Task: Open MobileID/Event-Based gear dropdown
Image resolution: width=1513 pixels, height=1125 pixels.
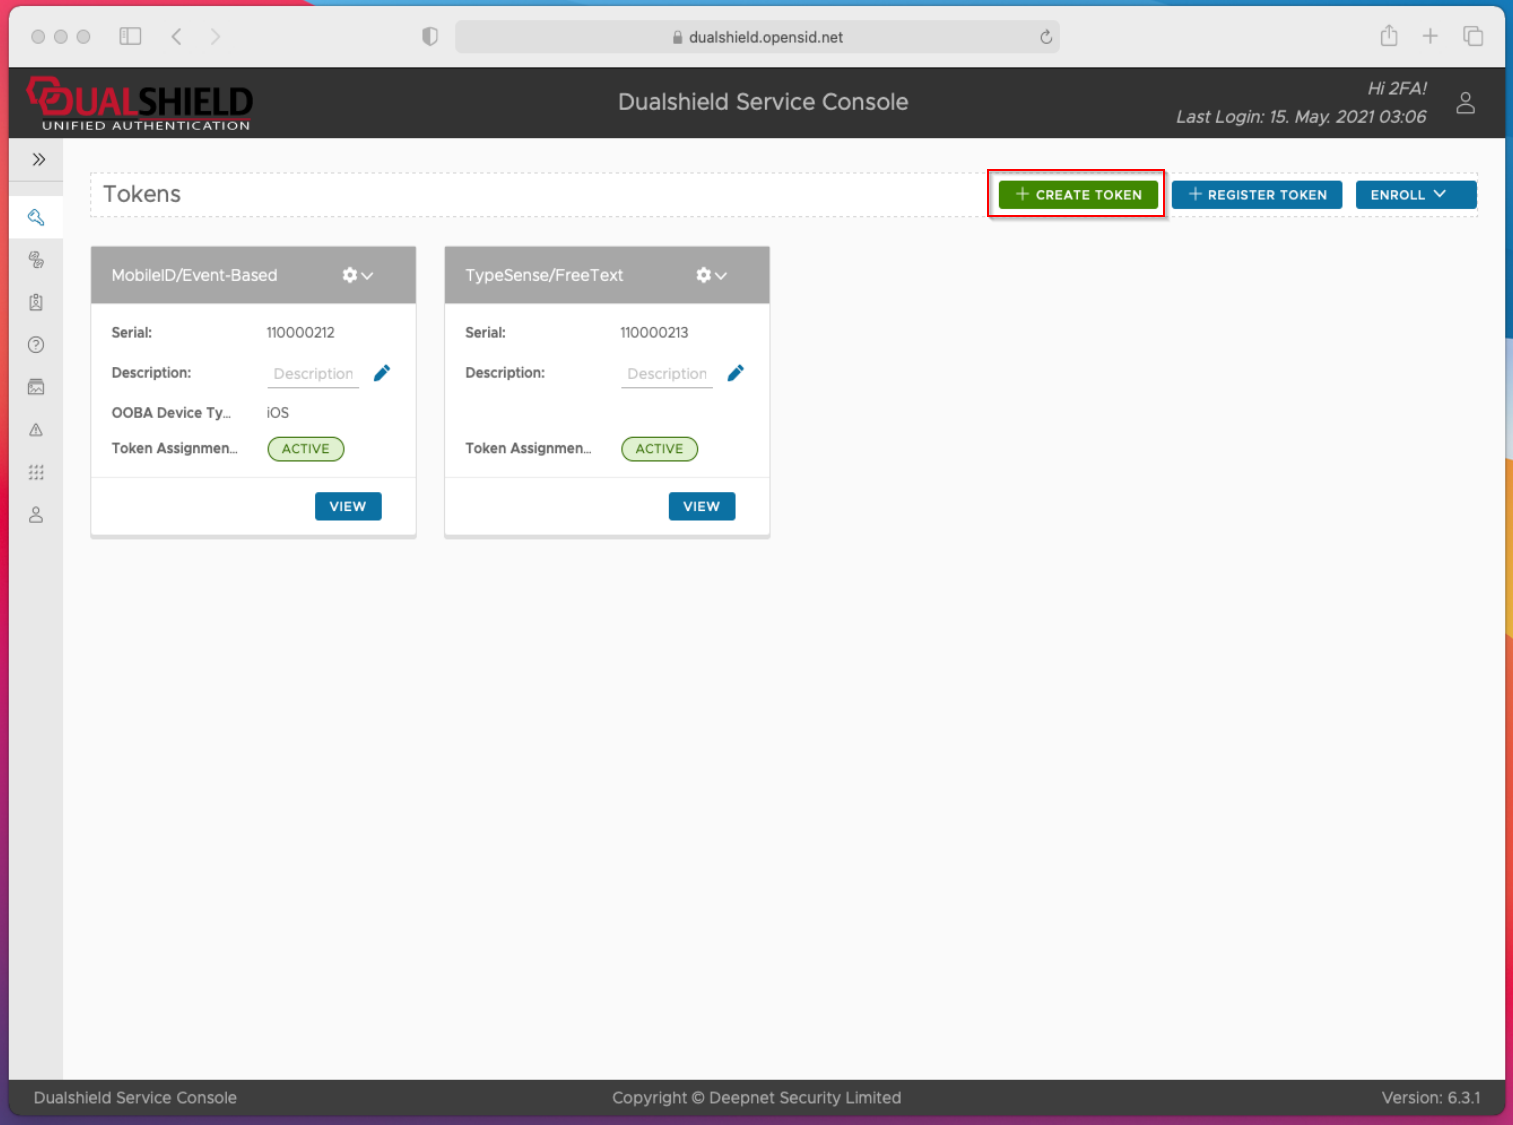Action: (357, 275)
